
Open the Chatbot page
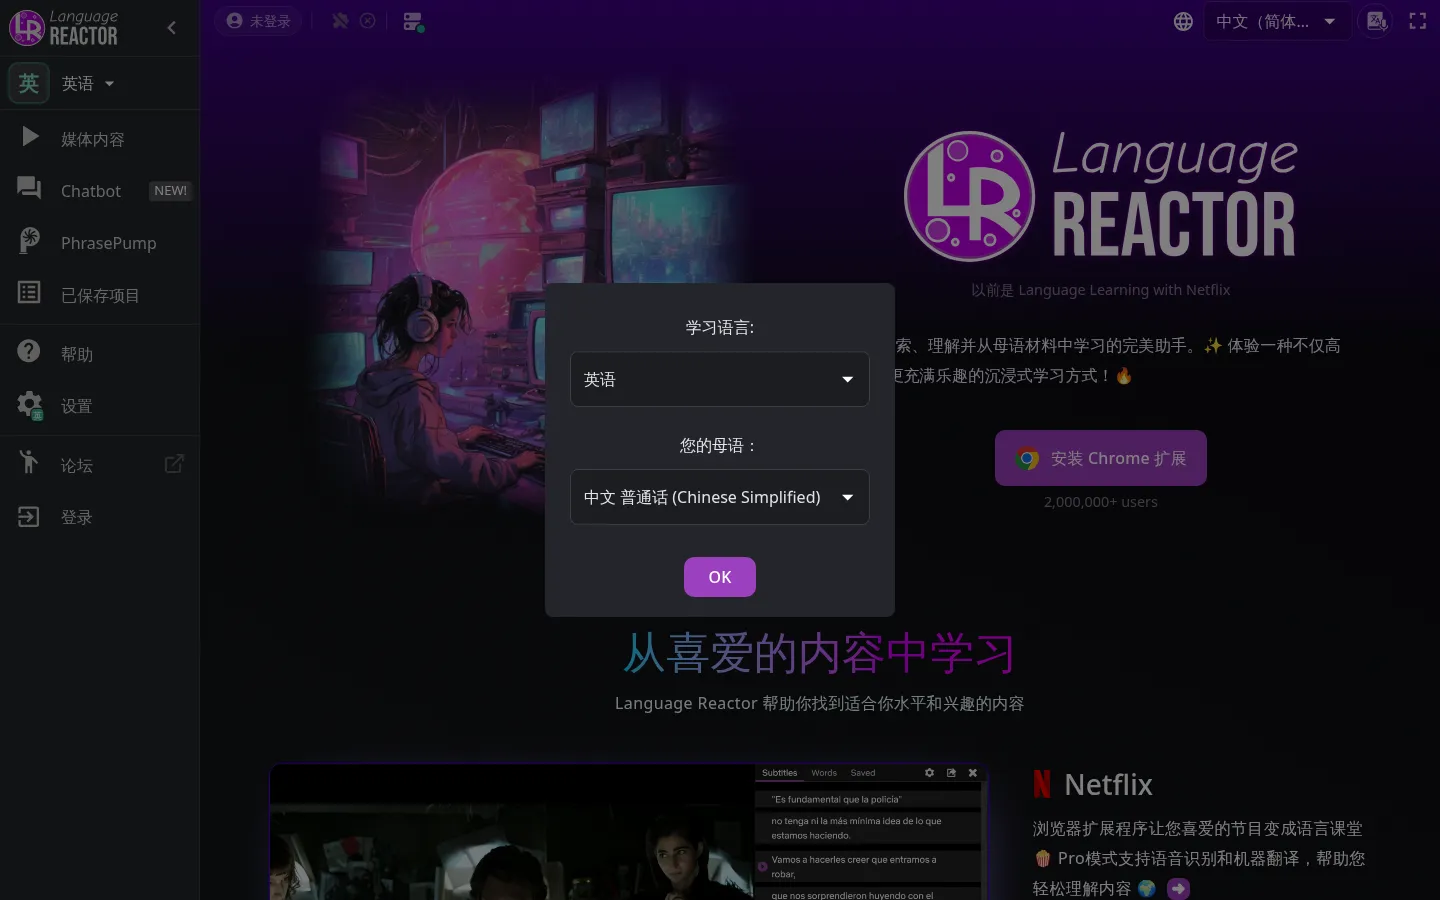pos(100,191)
